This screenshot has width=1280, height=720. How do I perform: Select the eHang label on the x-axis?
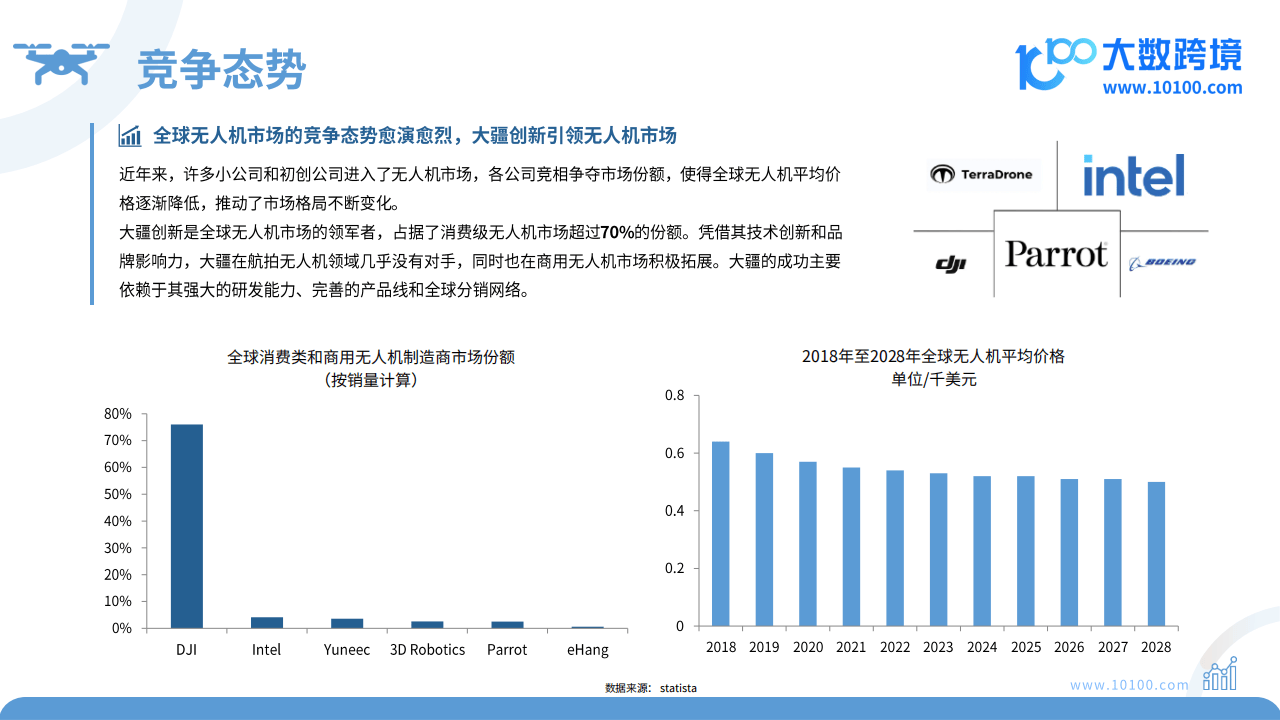[588, 649]
